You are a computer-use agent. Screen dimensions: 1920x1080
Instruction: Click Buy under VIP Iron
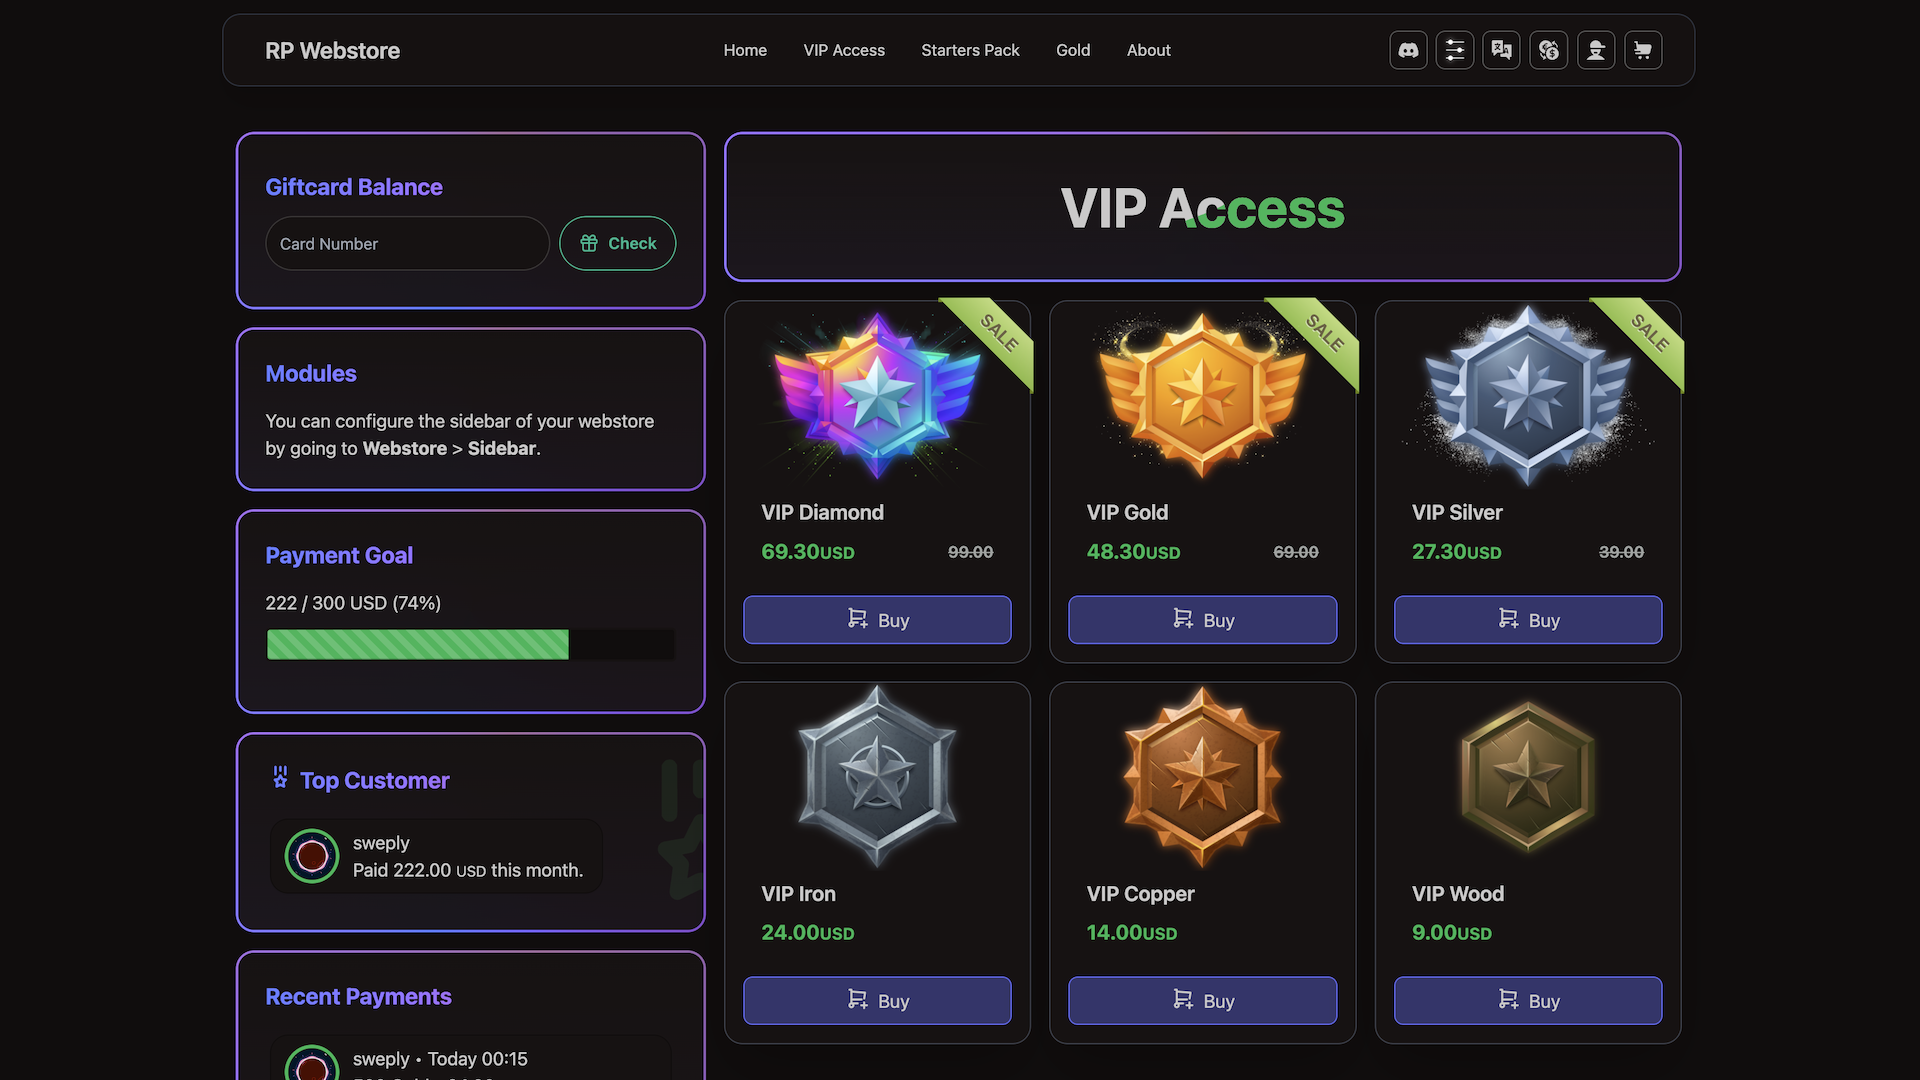coord(877,1001)
